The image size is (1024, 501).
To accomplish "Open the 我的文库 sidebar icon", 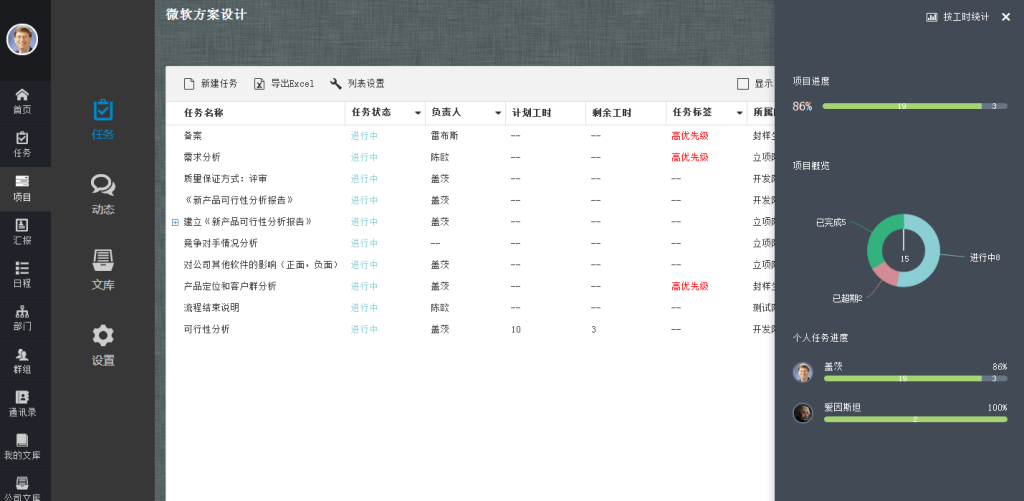I will point(22,447).
